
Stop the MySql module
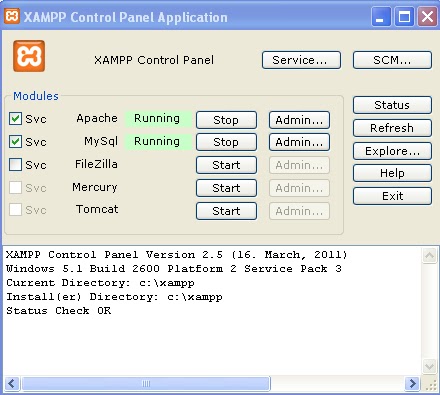point(226,142)
